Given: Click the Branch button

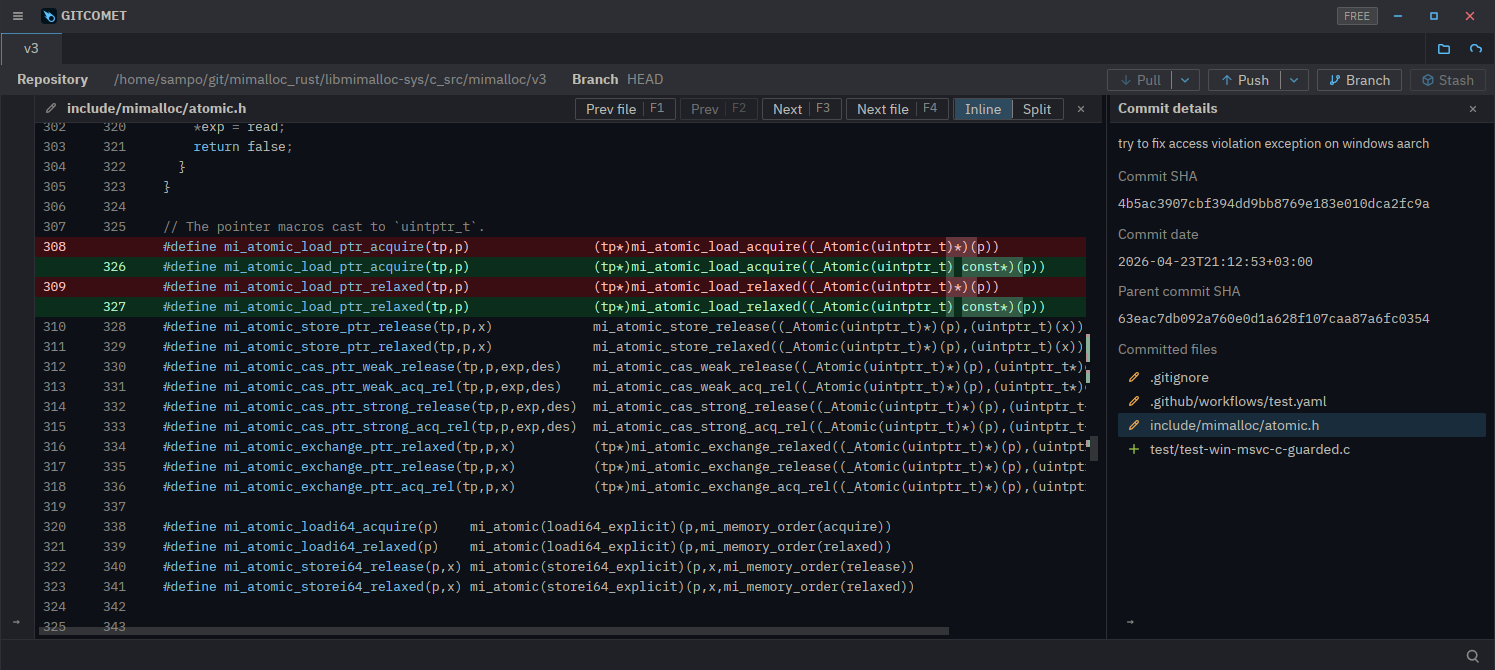Looking at the screenshot, I should 1358,80.
